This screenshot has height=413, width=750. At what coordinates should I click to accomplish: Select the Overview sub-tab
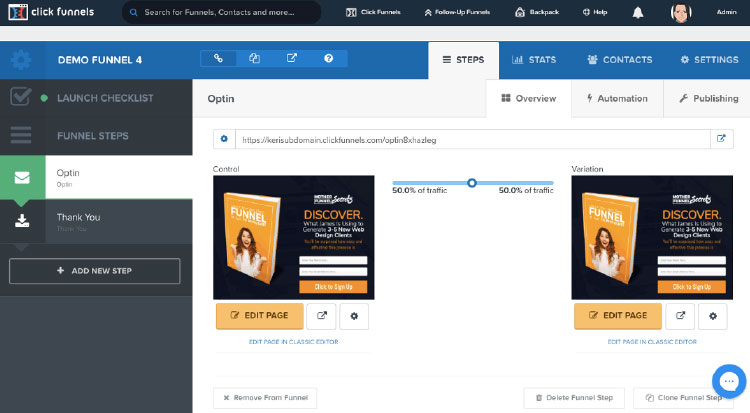529,99
